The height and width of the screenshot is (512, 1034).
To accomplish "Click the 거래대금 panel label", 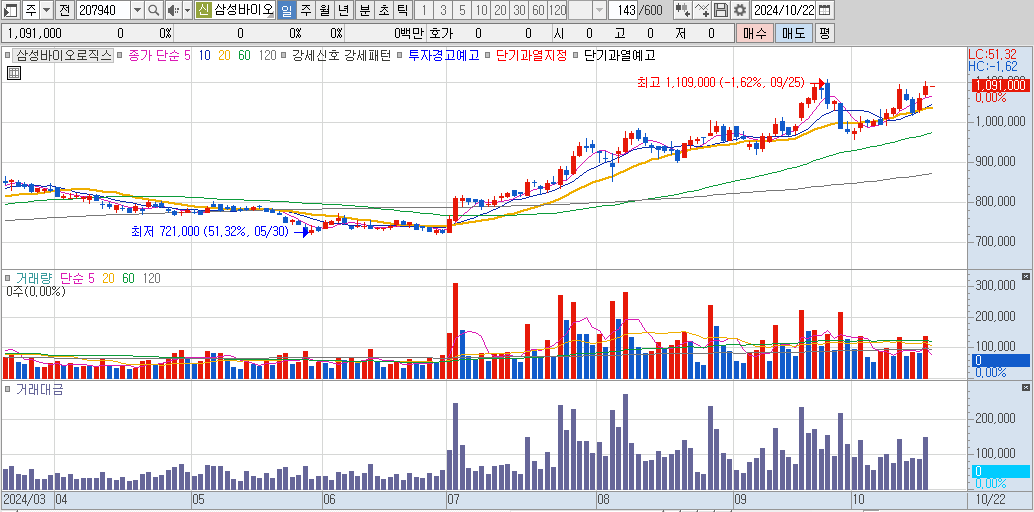I will 40,389.
